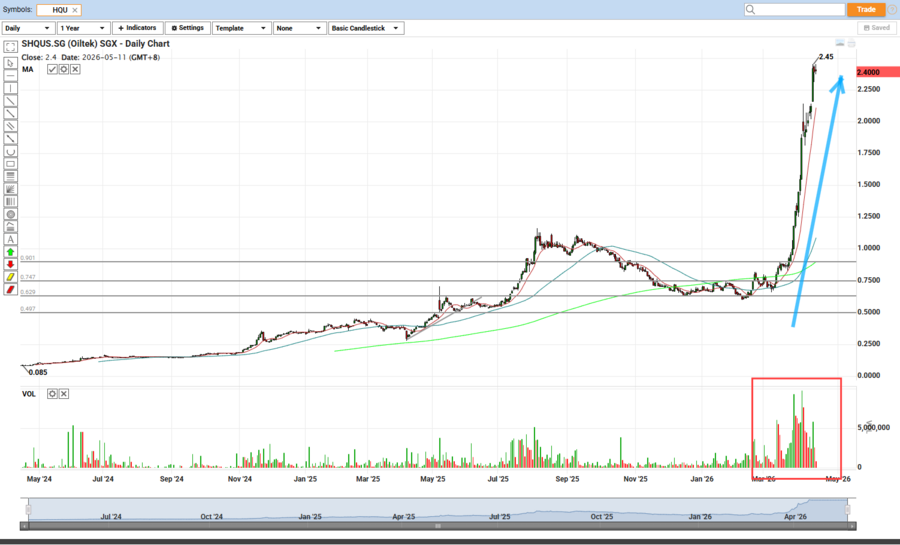Click the Indicators button
The height and width of the screenshot is (545, 900).
pos(136,28)
